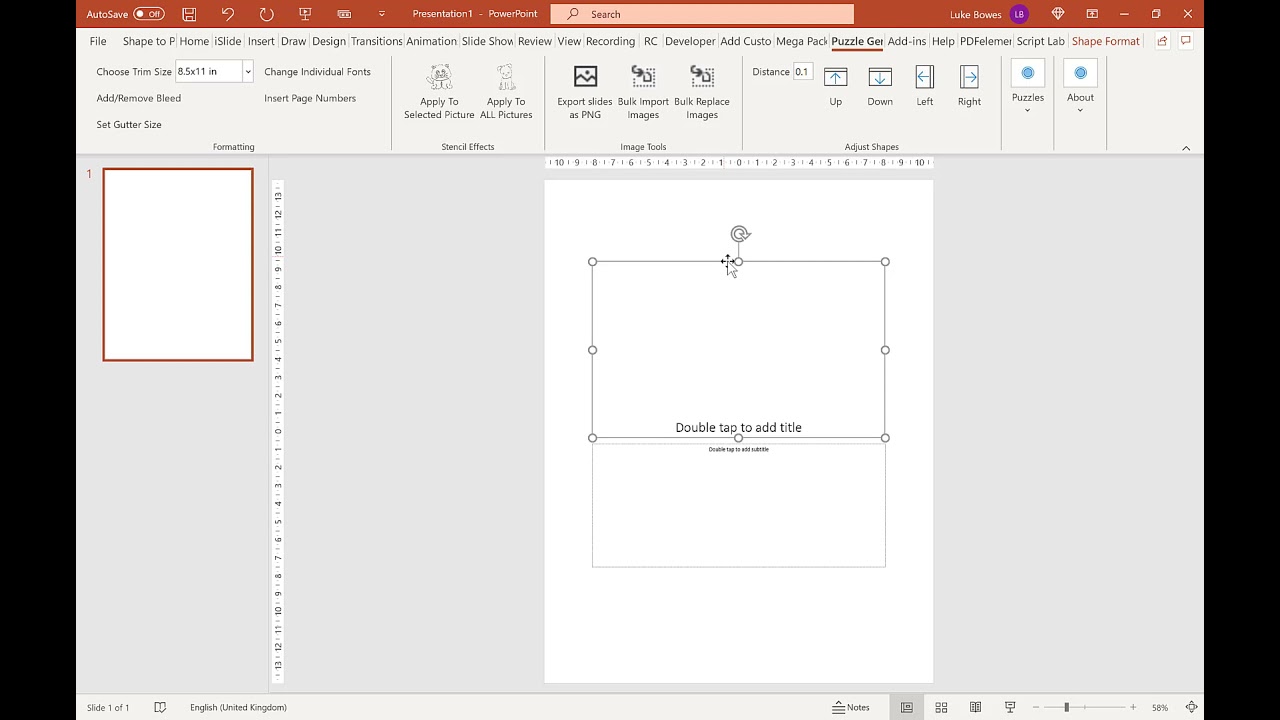Switch to the iSlide tab
This screenshot has width=1280, height=720.
pyautogui.click(x=228, y=41)
